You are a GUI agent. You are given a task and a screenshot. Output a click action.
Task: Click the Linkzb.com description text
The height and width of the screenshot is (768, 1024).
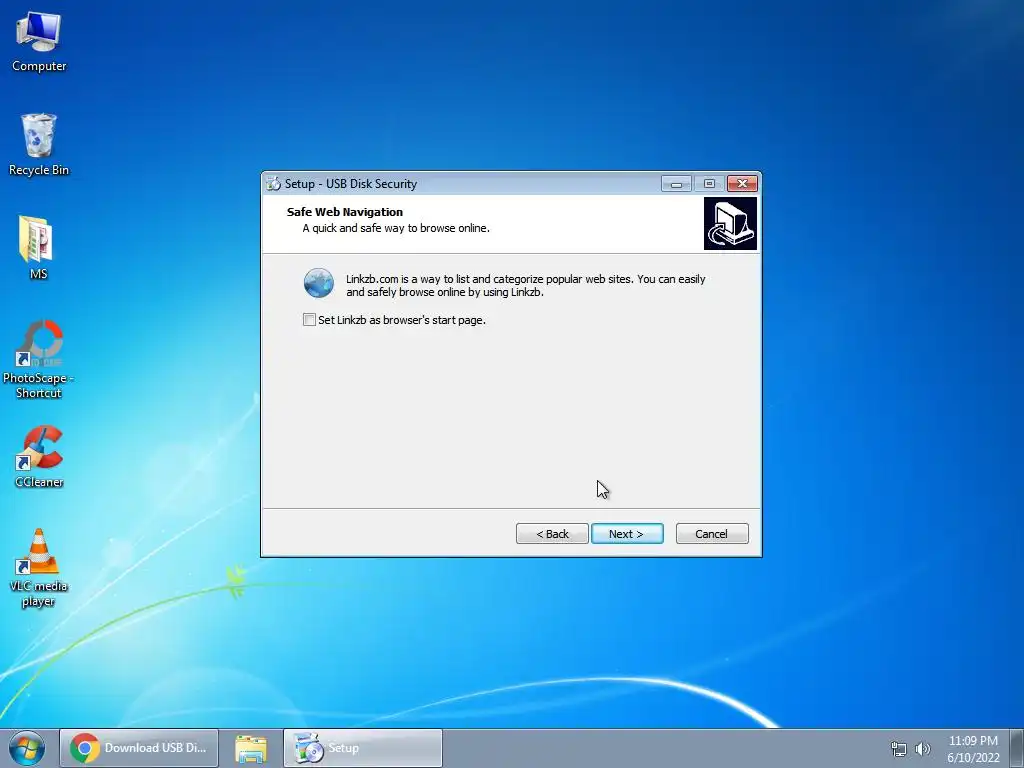[x=526, y=285]
